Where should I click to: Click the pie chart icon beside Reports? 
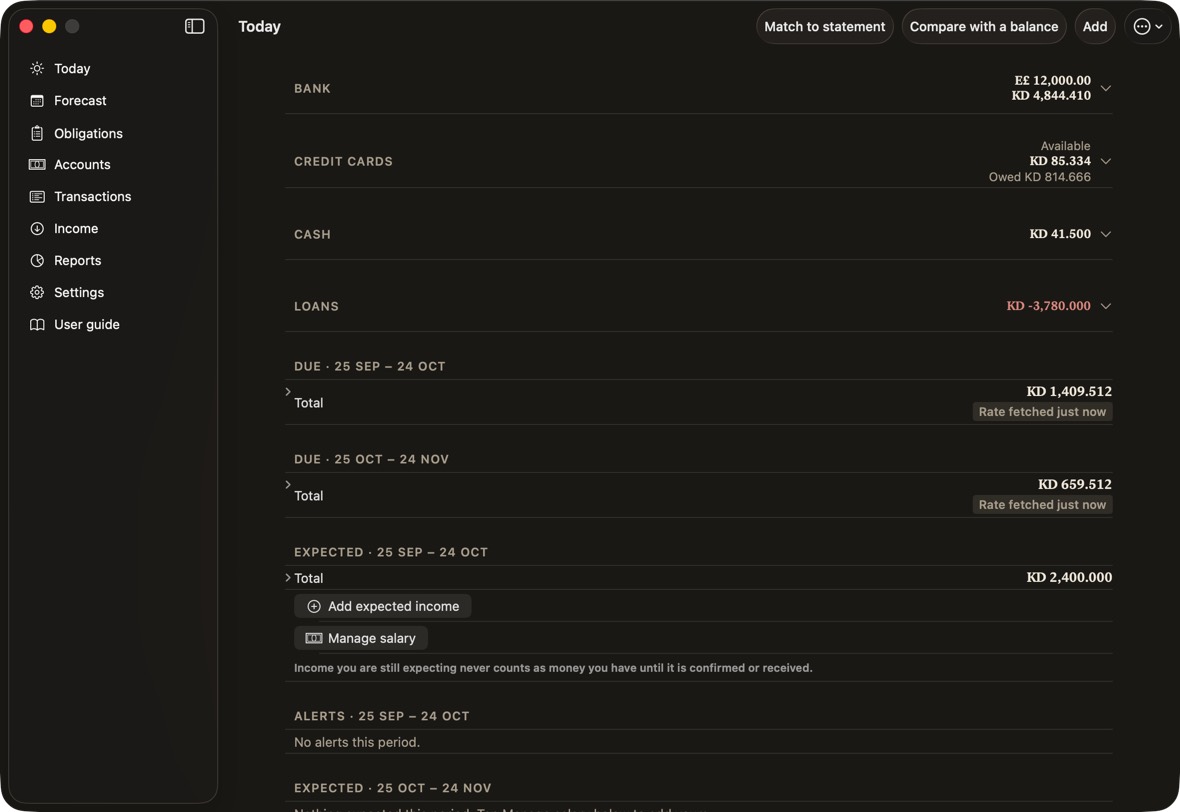pos(37,260)
